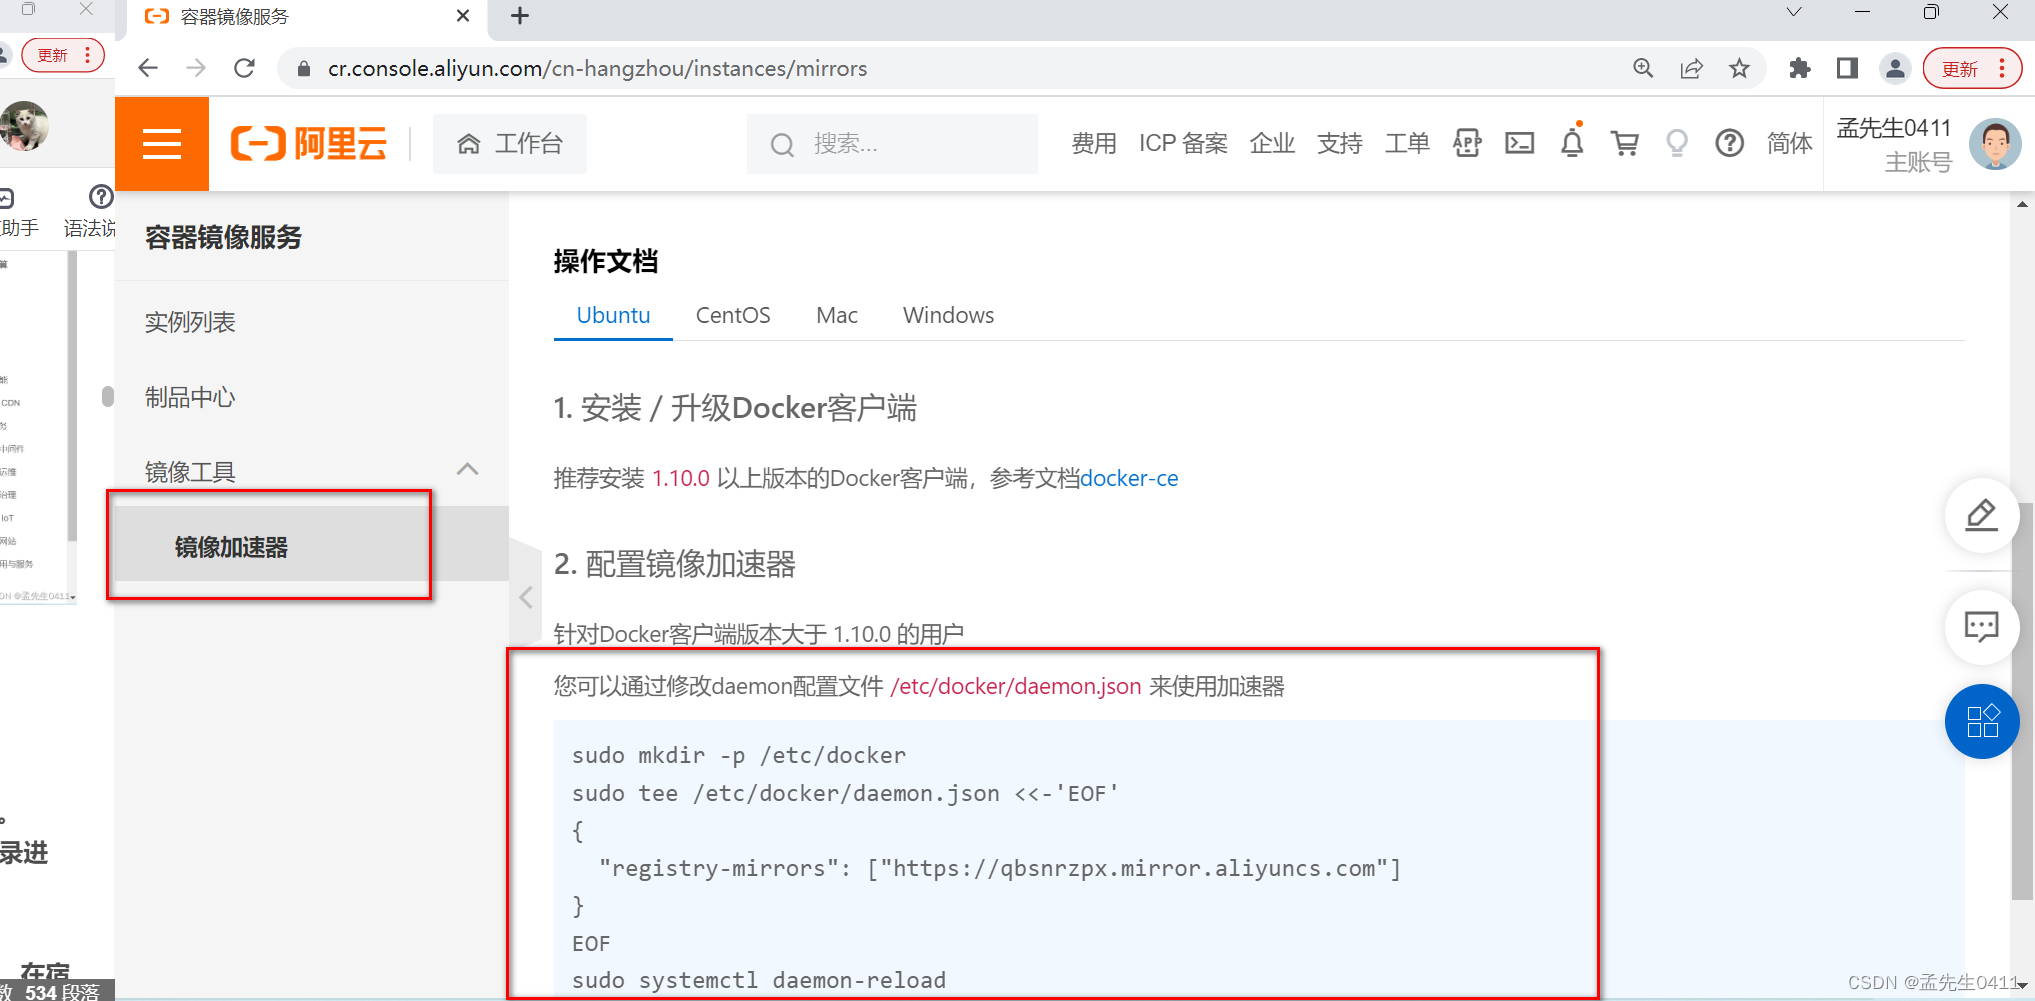Select 镜像加速器 in the sidebar
Image resolution: width=2035 pixels, height=1001 pixels.
(231, 547)
